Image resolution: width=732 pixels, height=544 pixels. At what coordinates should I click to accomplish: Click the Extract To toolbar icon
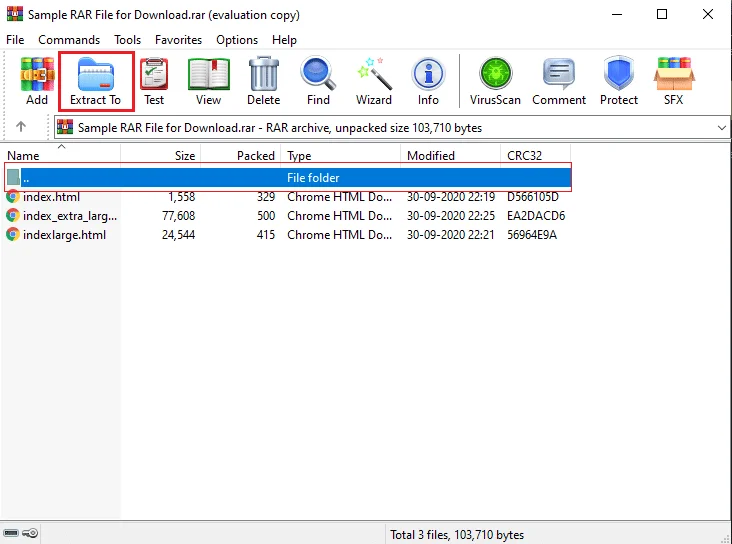point(96,74)
